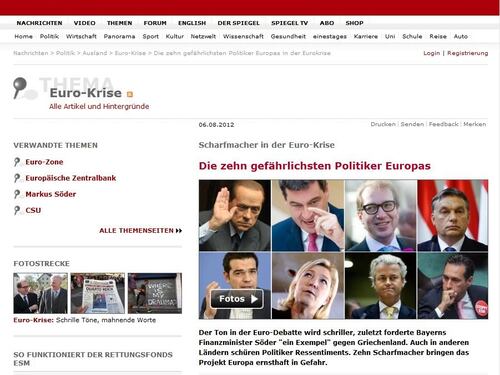Image resolution: width=500 pixels, height=375 pixels.
Task: Open SO FUNKTIONIERT DER RETTUNGSFONDS ESM
Action: tap(93, 359)
